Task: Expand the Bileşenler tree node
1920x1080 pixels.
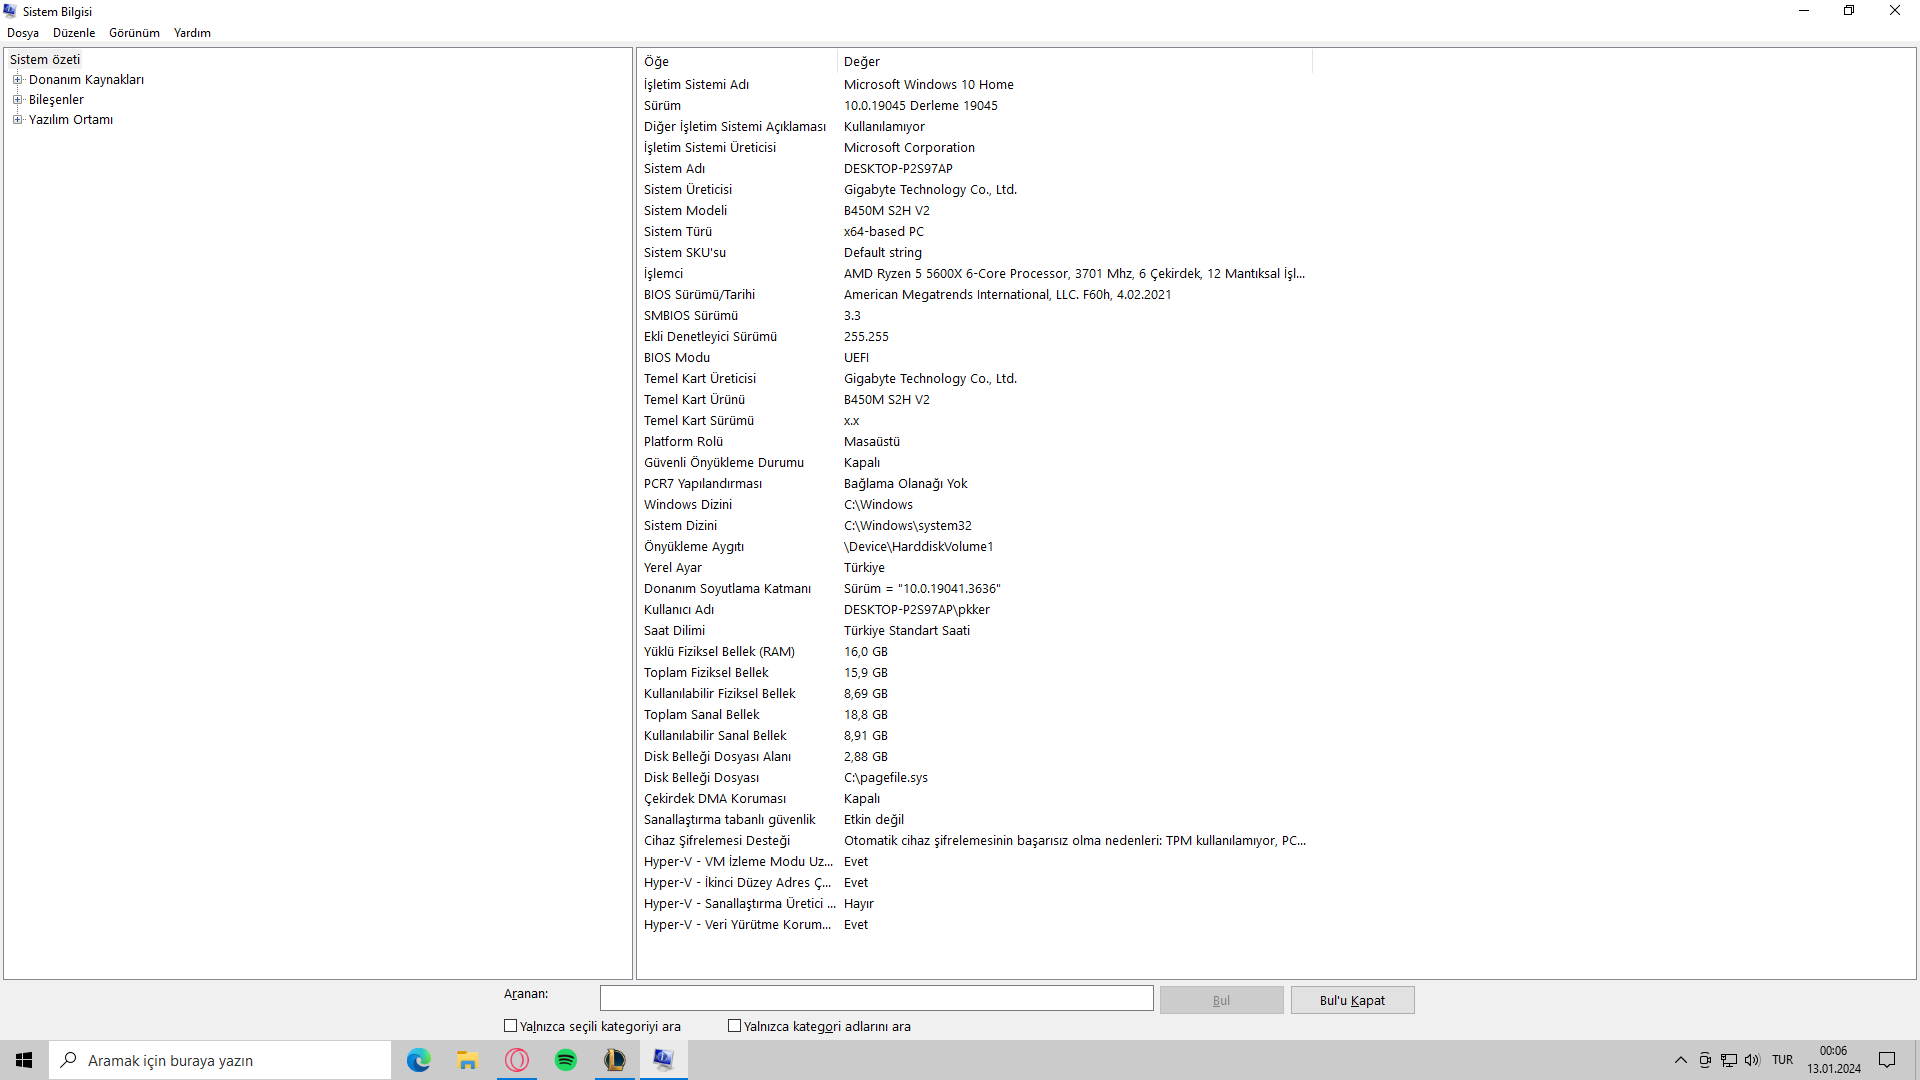Action: [17, 100]
